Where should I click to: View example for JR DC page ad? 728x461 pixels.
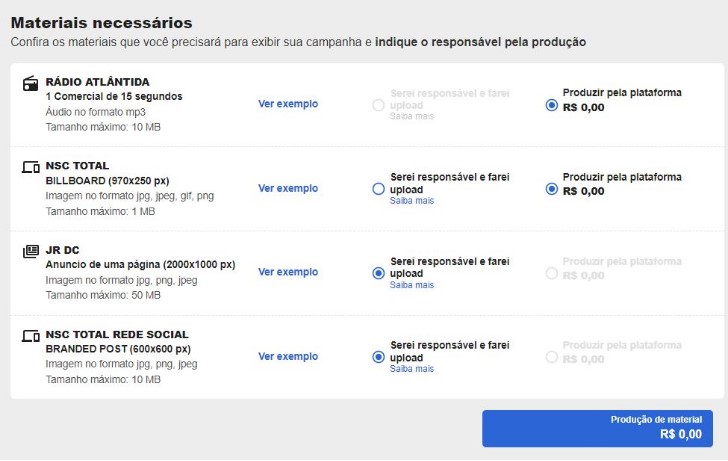point(288,272)
